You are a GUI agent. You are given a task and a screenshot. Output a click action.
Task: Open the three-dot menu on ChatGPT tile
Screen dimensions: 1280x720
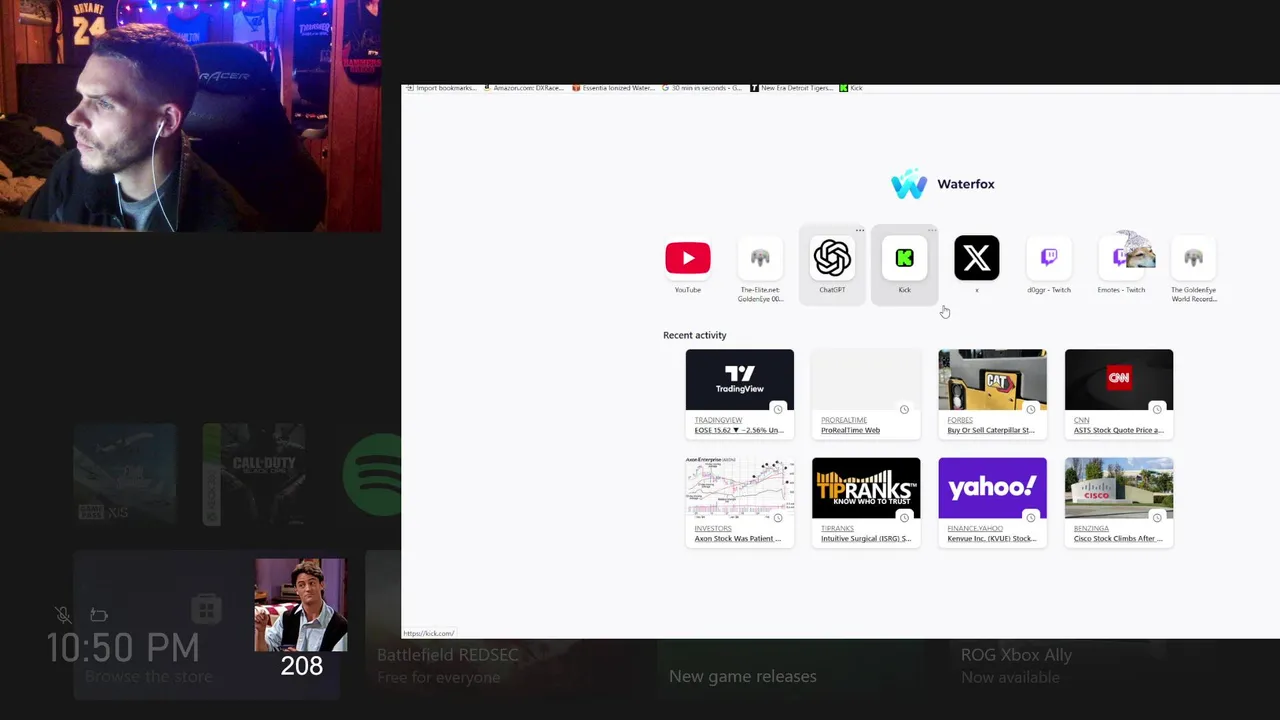[860, 231]
